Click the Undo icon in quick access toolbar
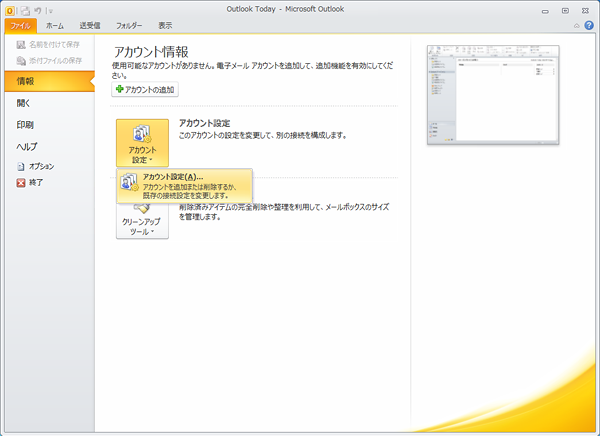The image size is (600, 436). [x=37, y=9]
